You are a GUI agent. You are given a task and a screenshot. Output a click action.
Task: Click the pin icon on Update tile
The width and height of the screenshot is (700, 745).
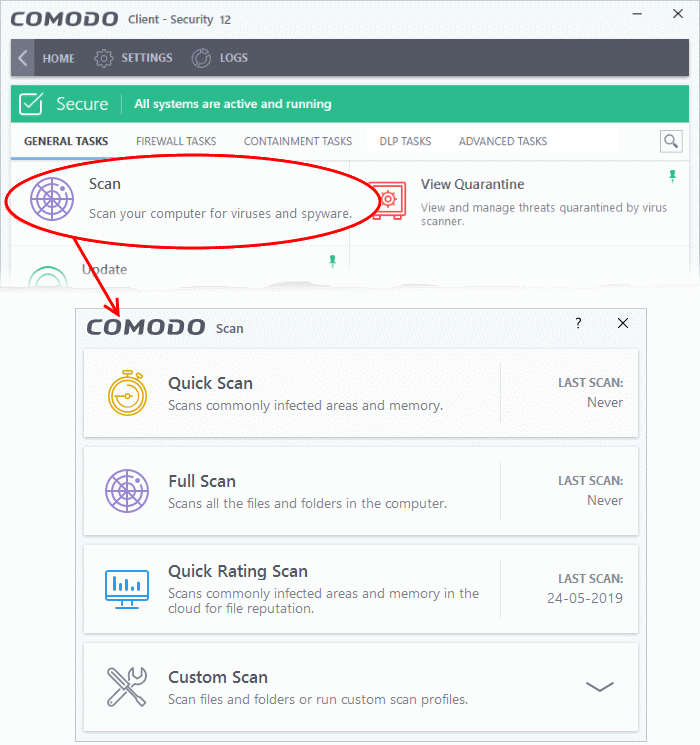tap(333, 261)
